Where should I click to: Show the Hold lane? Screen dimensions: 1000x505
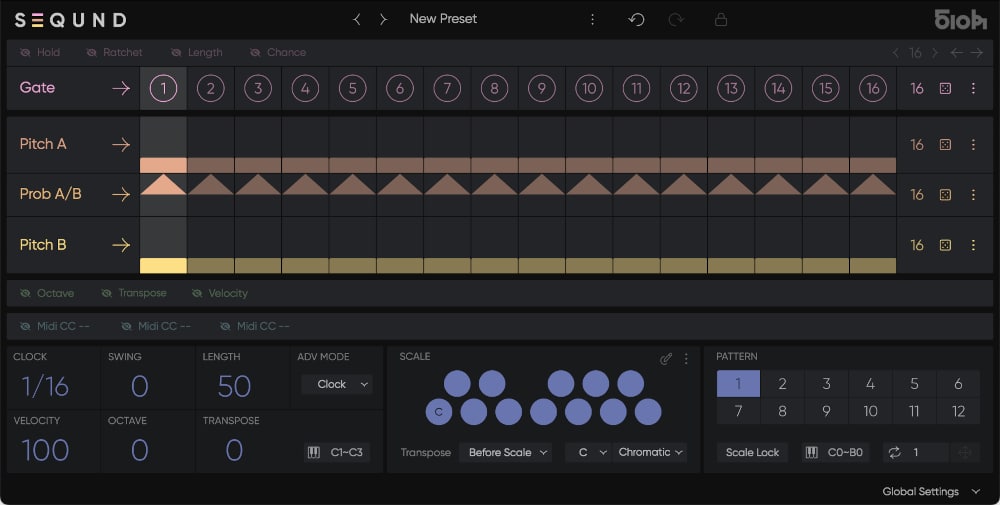point(40,52)
